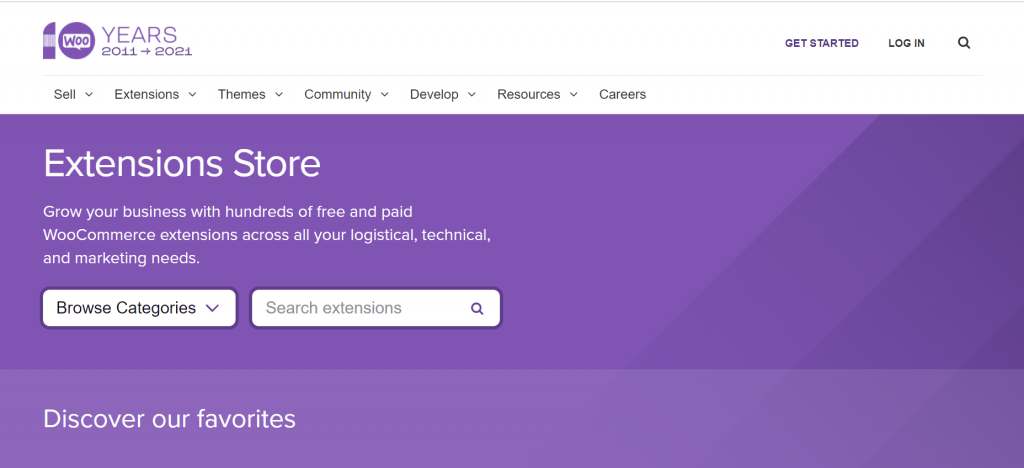Image resolution: width=1024 pixels, height=468 pixels.
Task: Click the GET STARTED link
Action: point(822,43)
